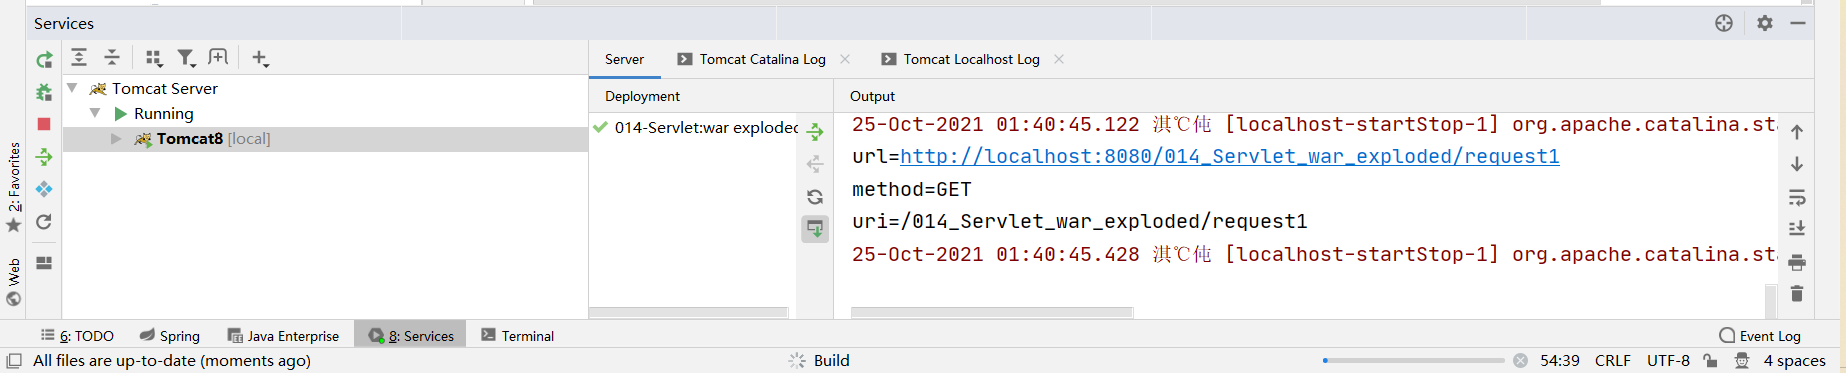Viewport: 1846px width, 373px height.
Task: Click the undeploy artifact icon
Action: click(x=815, y=164)
